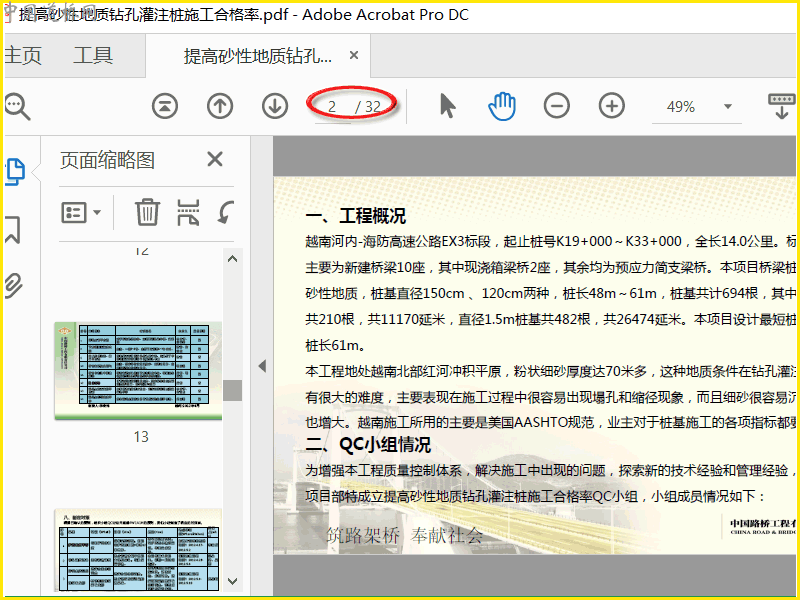The height and width of the screenshot is (600, 800).
Task: Click the text line 桩长61m。
Action: pos(335,345)
